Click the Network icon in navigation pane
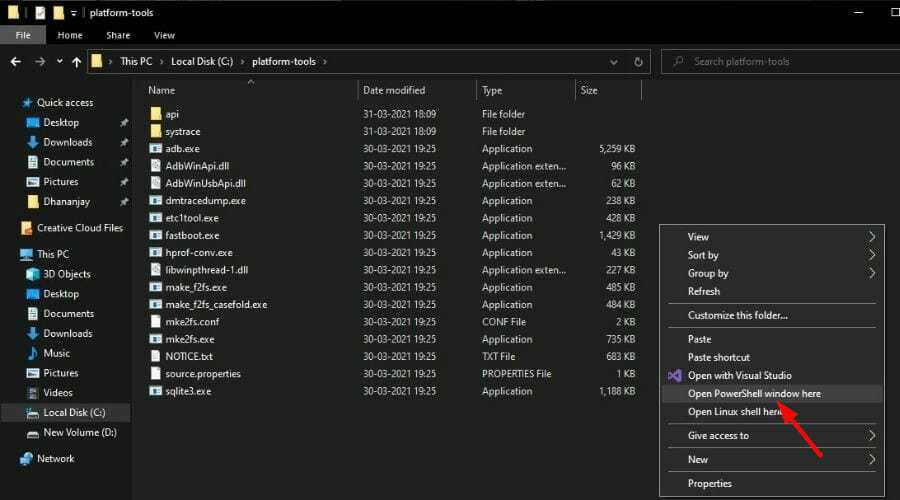This screenshot has height=500, width=900. click(26, 459)
